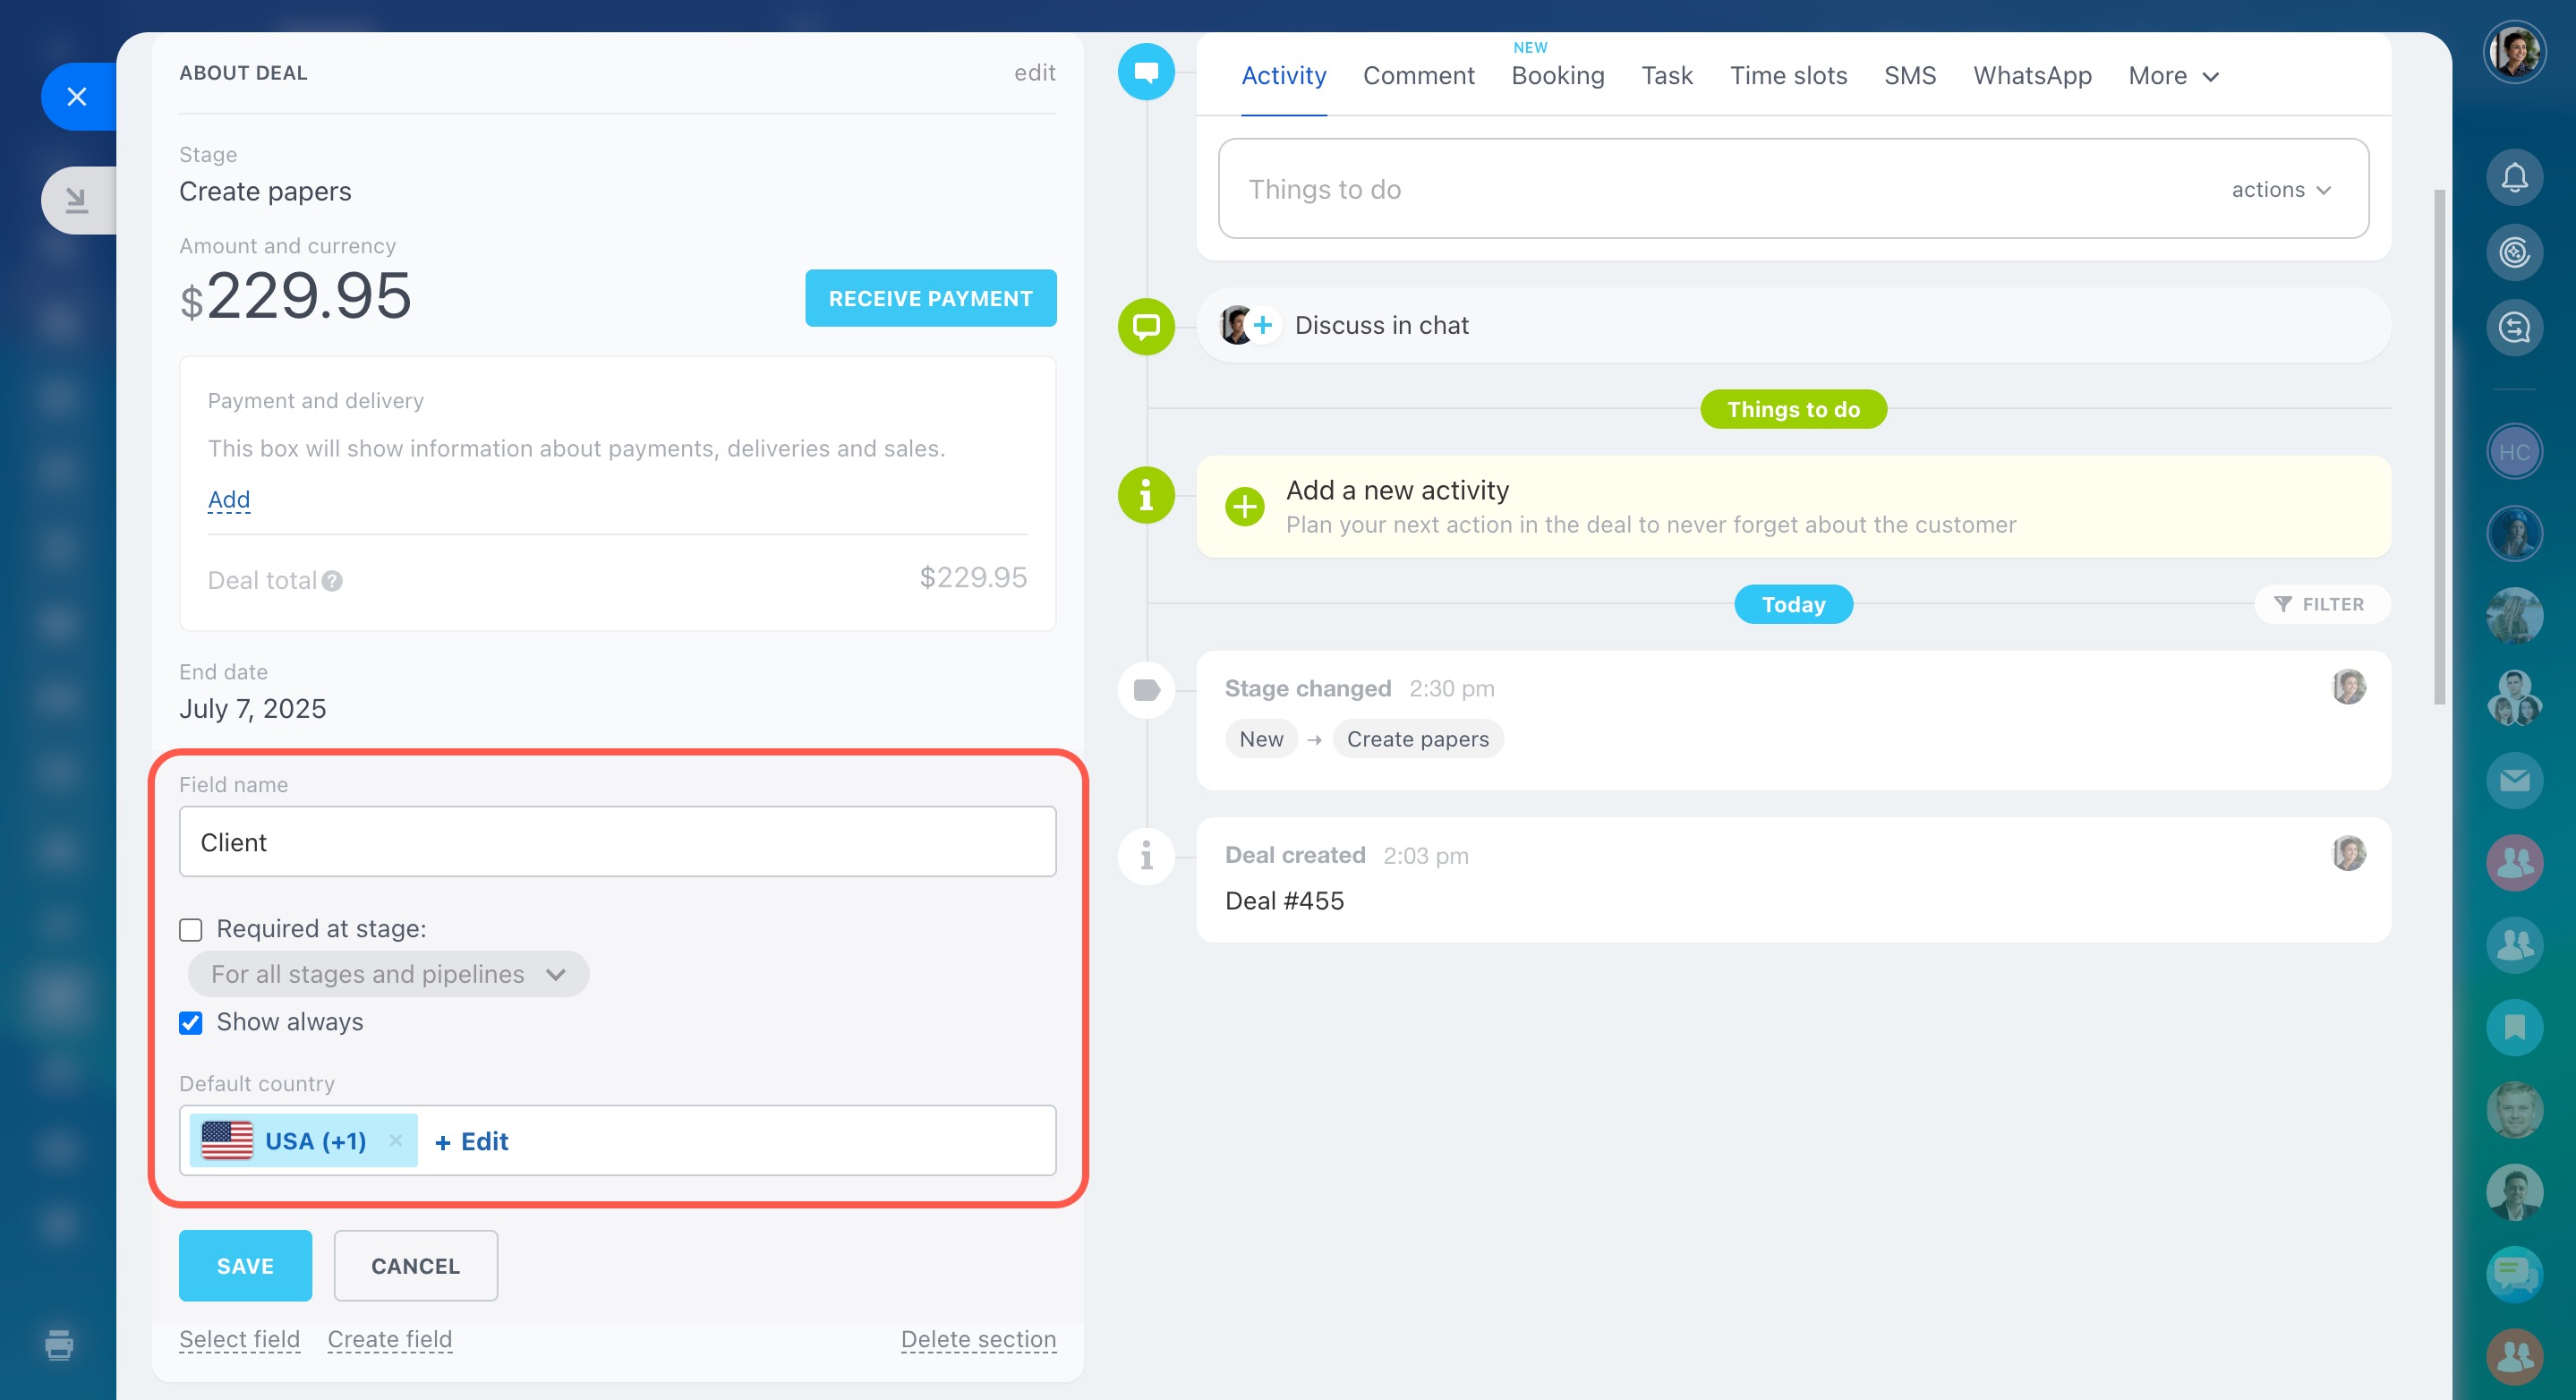Switch to the Comment tab
Screen dimensions: 2576x1400
(1418, 76)
